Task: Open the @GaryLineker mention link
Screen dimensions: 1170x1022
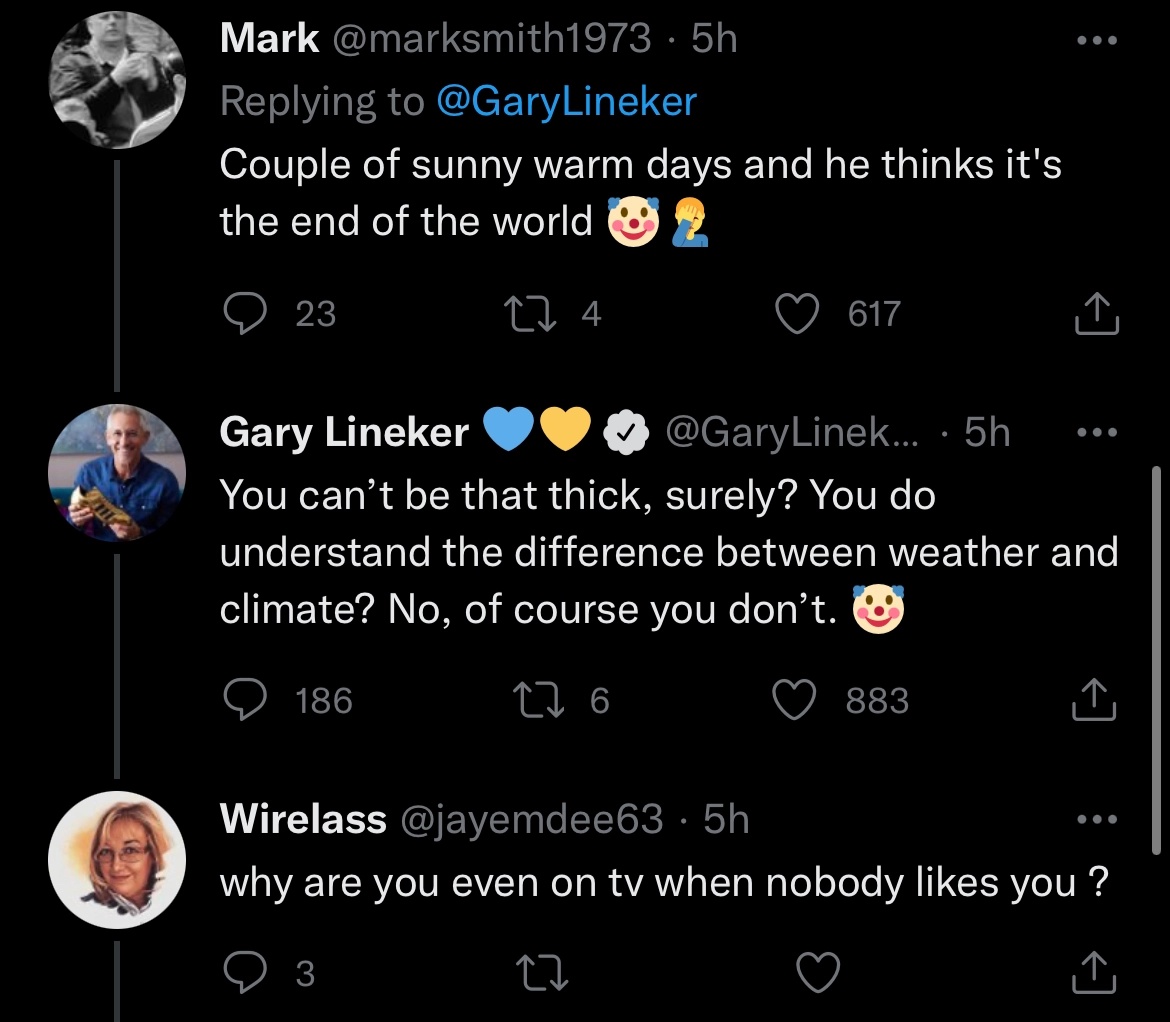Action: [x=566, y=101]
